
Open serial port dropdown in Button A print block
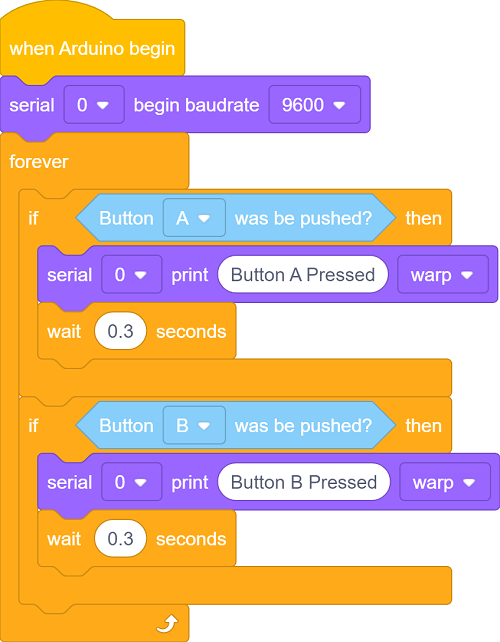tap(132, 275)
